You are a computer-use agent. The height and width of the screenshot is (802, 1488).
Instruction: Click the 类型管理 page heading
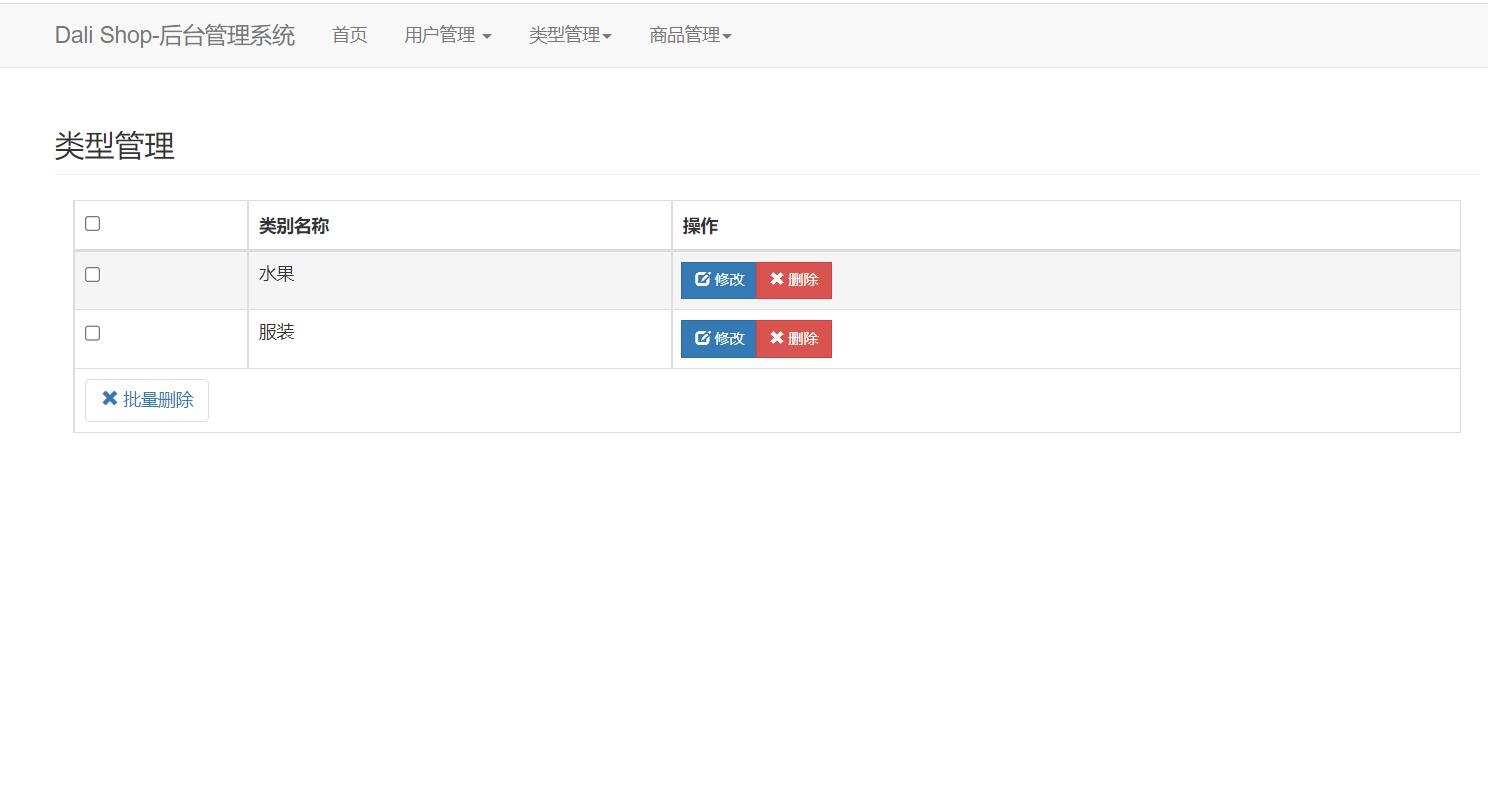pos(115,146)
